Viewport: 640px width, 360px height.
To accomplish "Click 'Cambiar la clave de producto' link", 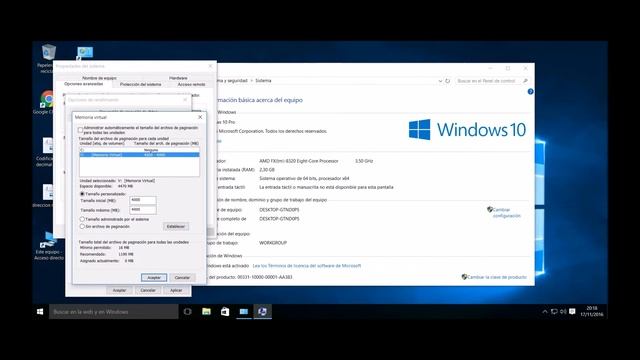I will point(497,277).
